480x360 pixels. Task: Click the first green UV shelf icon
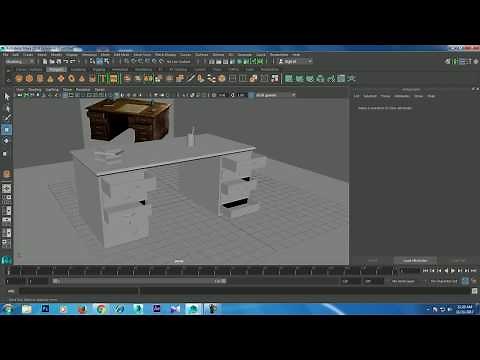click(289, 79)
